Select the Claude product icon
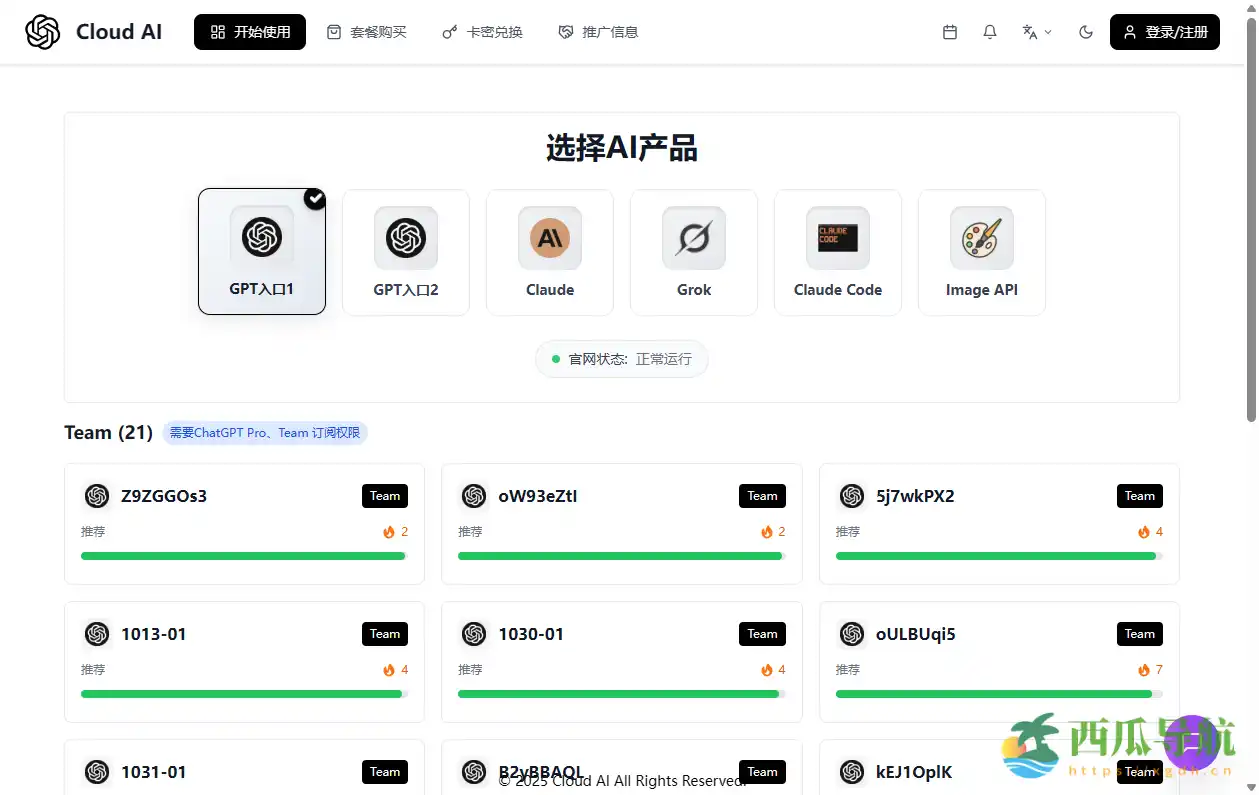The image size is (1259, 795). click(x=549, y=238)
